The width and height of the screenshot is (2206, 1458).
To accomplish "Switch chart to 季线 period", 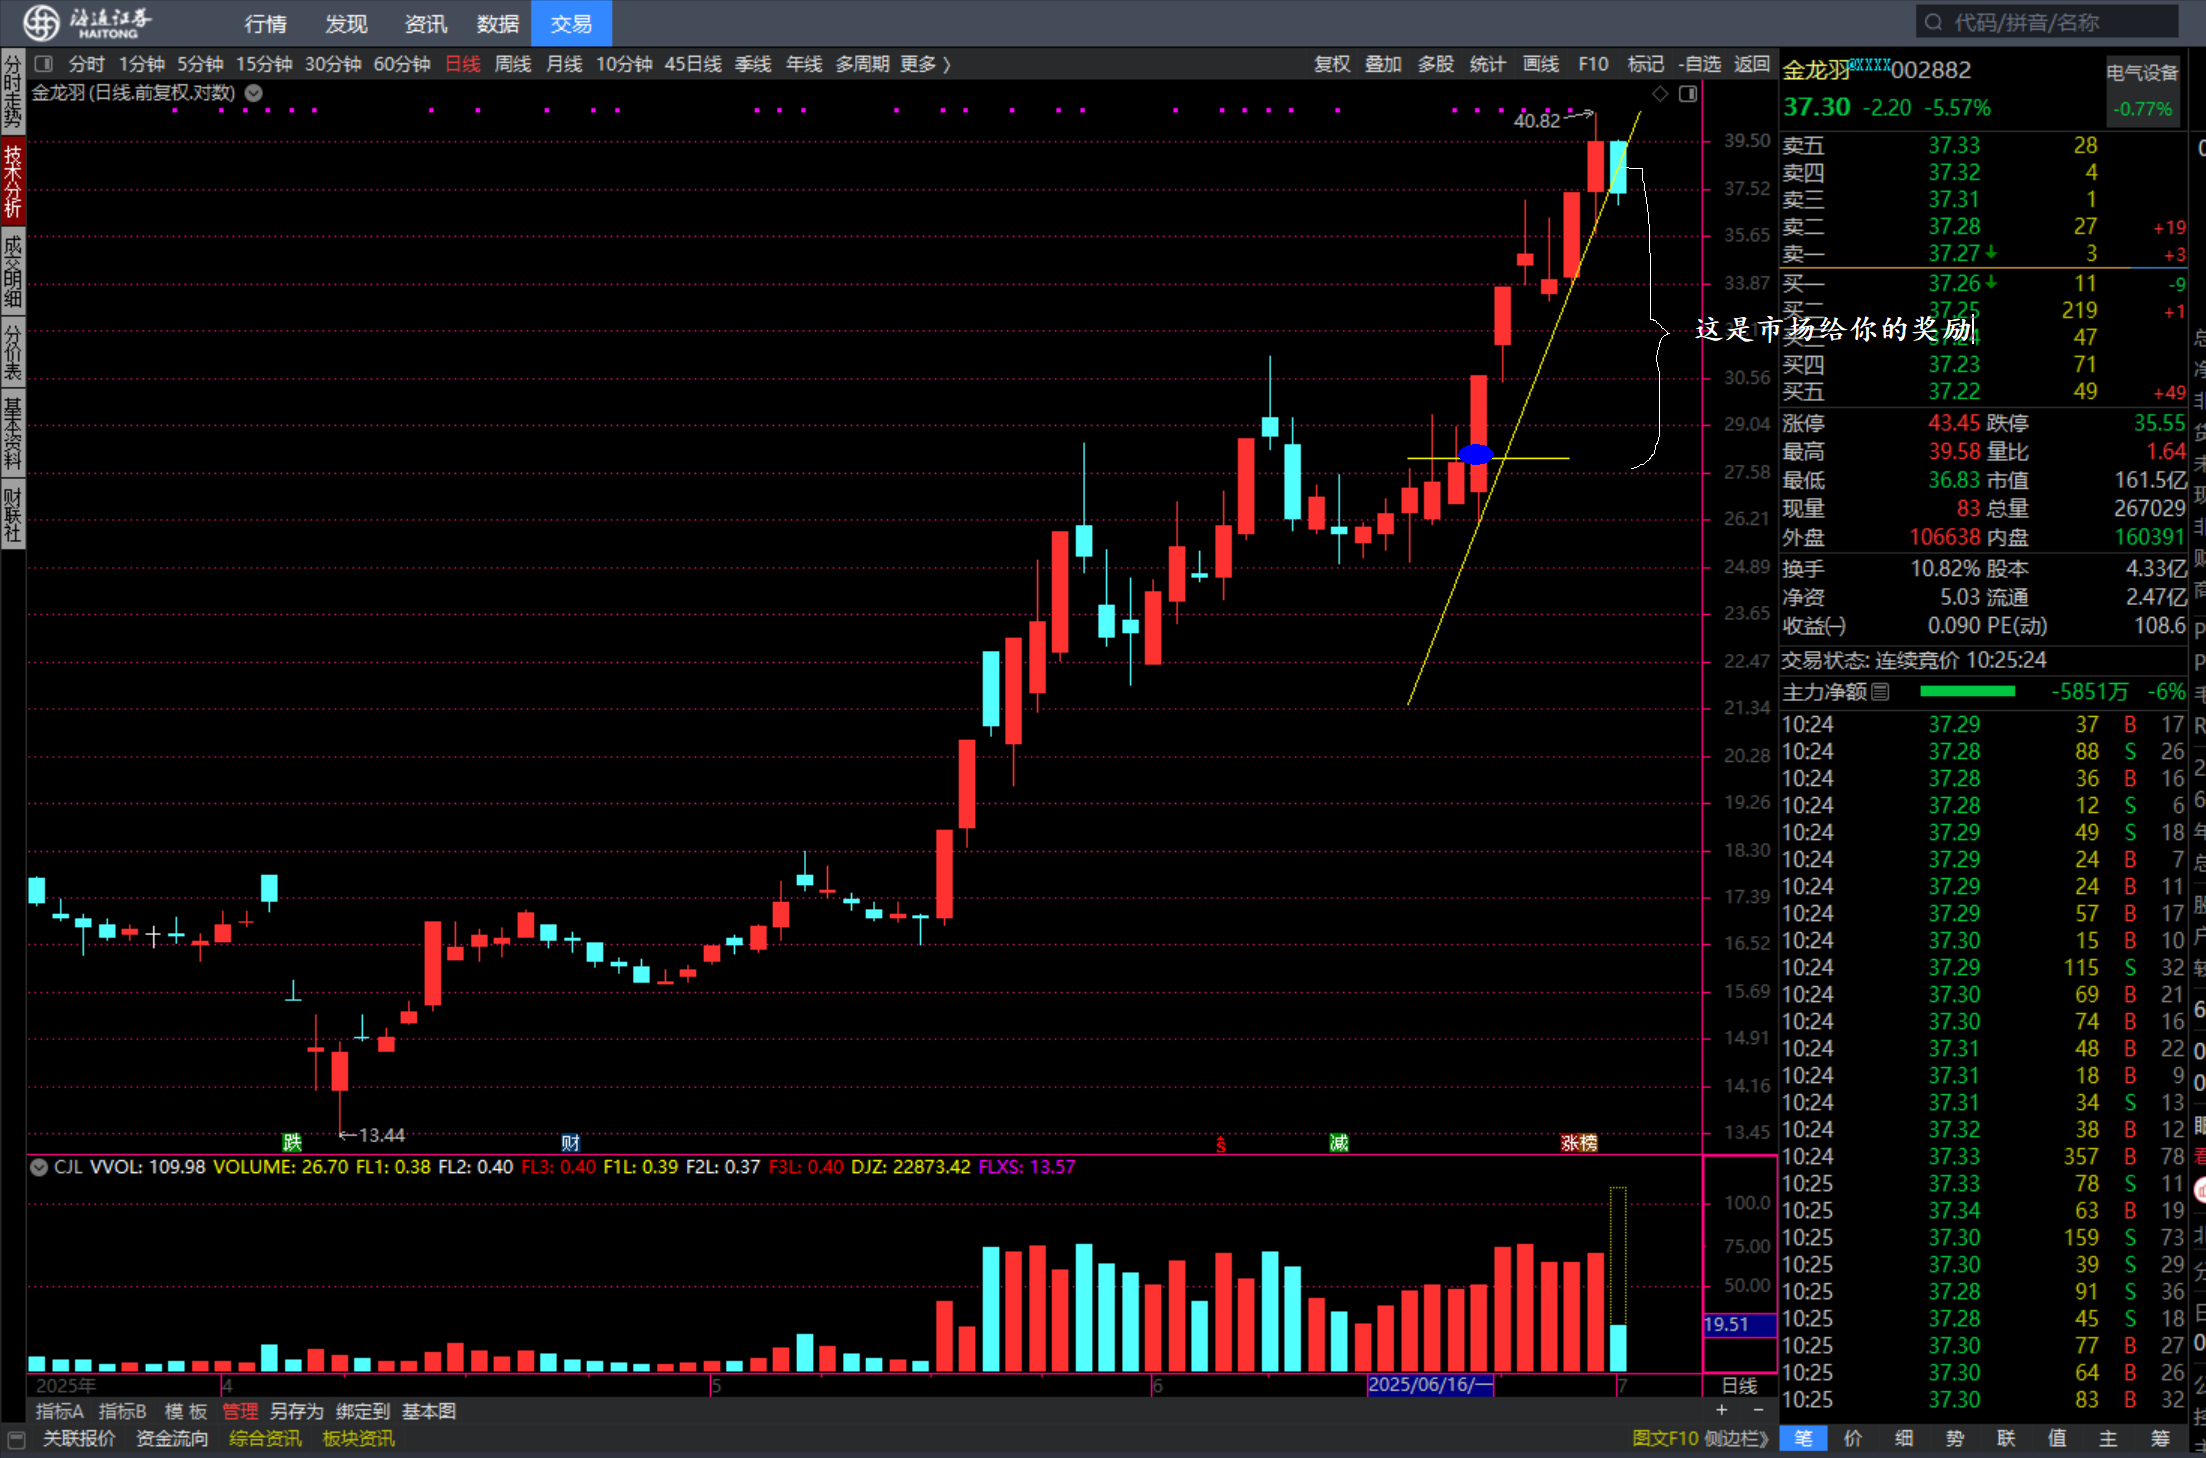I will [753, 64].
